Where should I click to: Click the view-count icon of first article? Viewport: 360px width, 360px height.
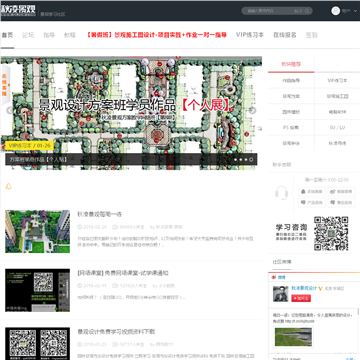point(115,227)
